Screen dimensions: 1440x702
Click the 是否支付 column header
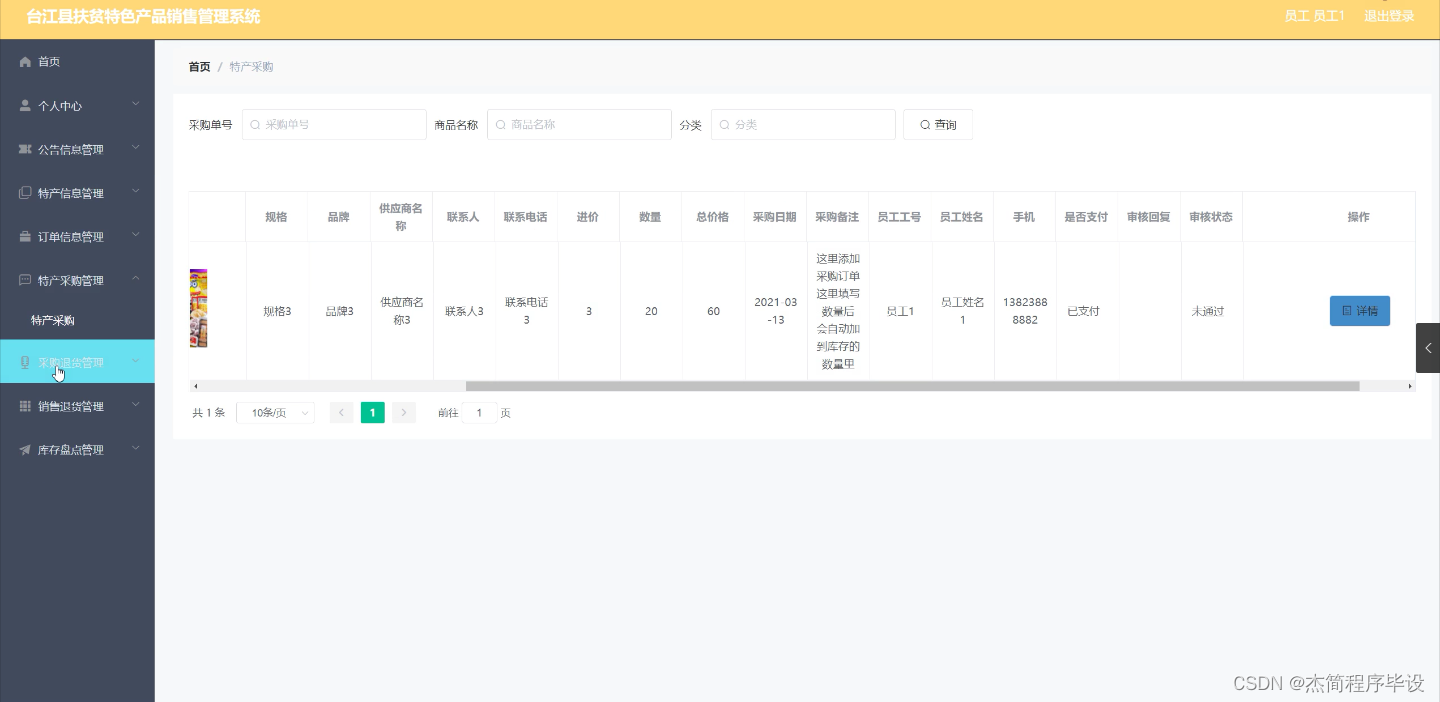[1086, 217]
